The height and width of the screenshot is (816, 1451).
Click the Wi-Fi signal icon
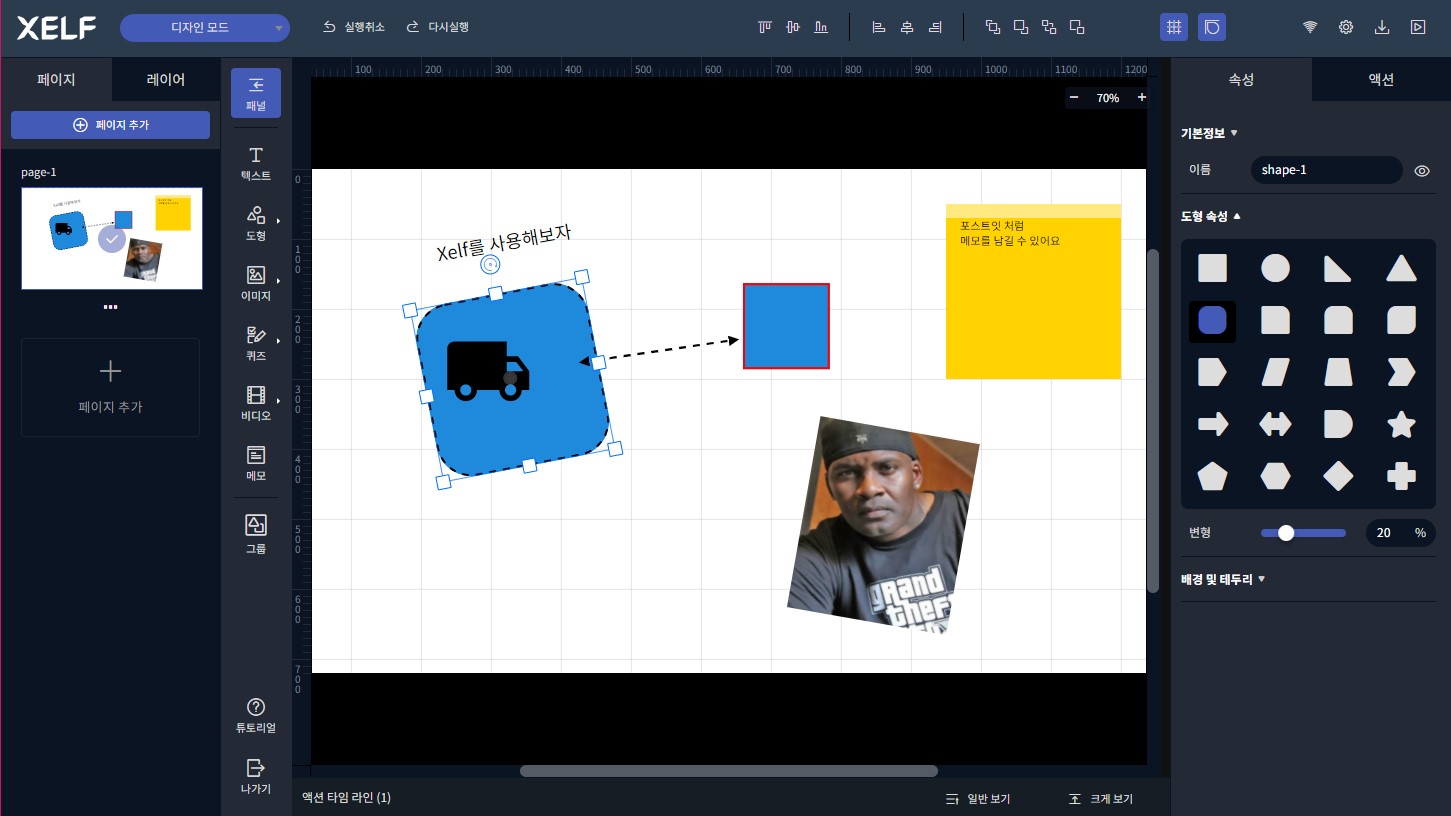click(x=1310, y=27)
